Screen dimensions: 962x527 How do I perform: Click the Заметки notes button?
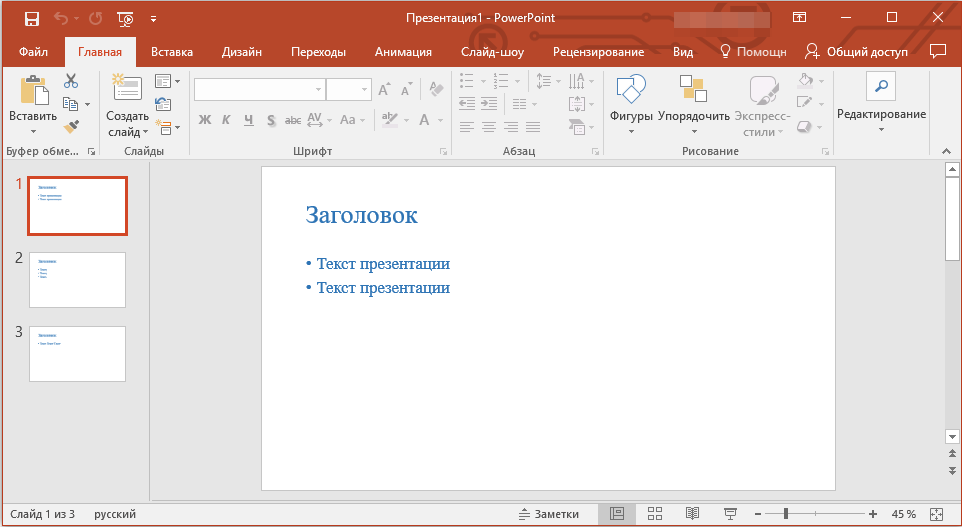tap(549, 514)
